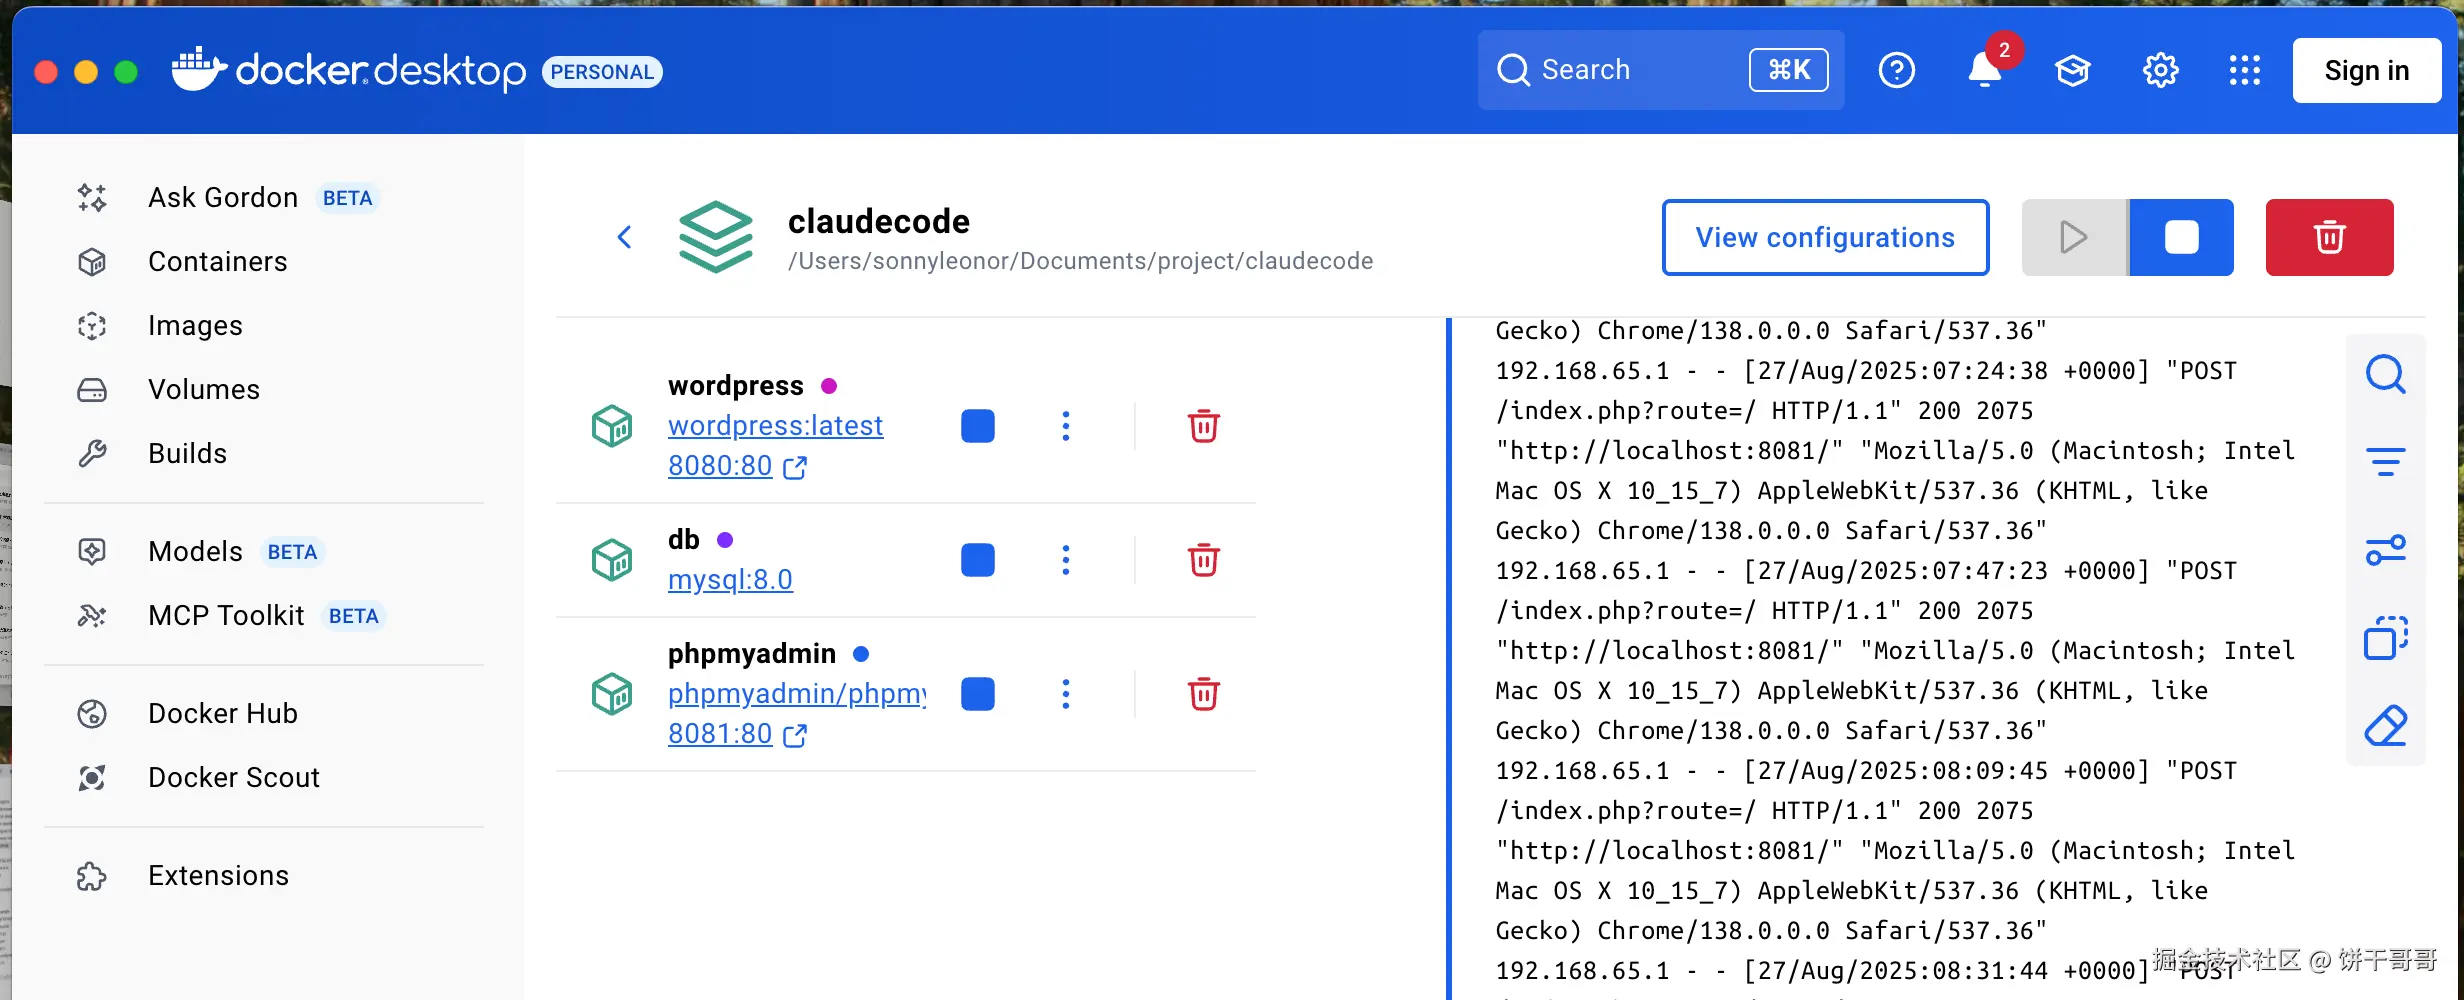Click the search logs magnifier icon
This screenshot has width=2464, height=1000.
[2385, 374]
